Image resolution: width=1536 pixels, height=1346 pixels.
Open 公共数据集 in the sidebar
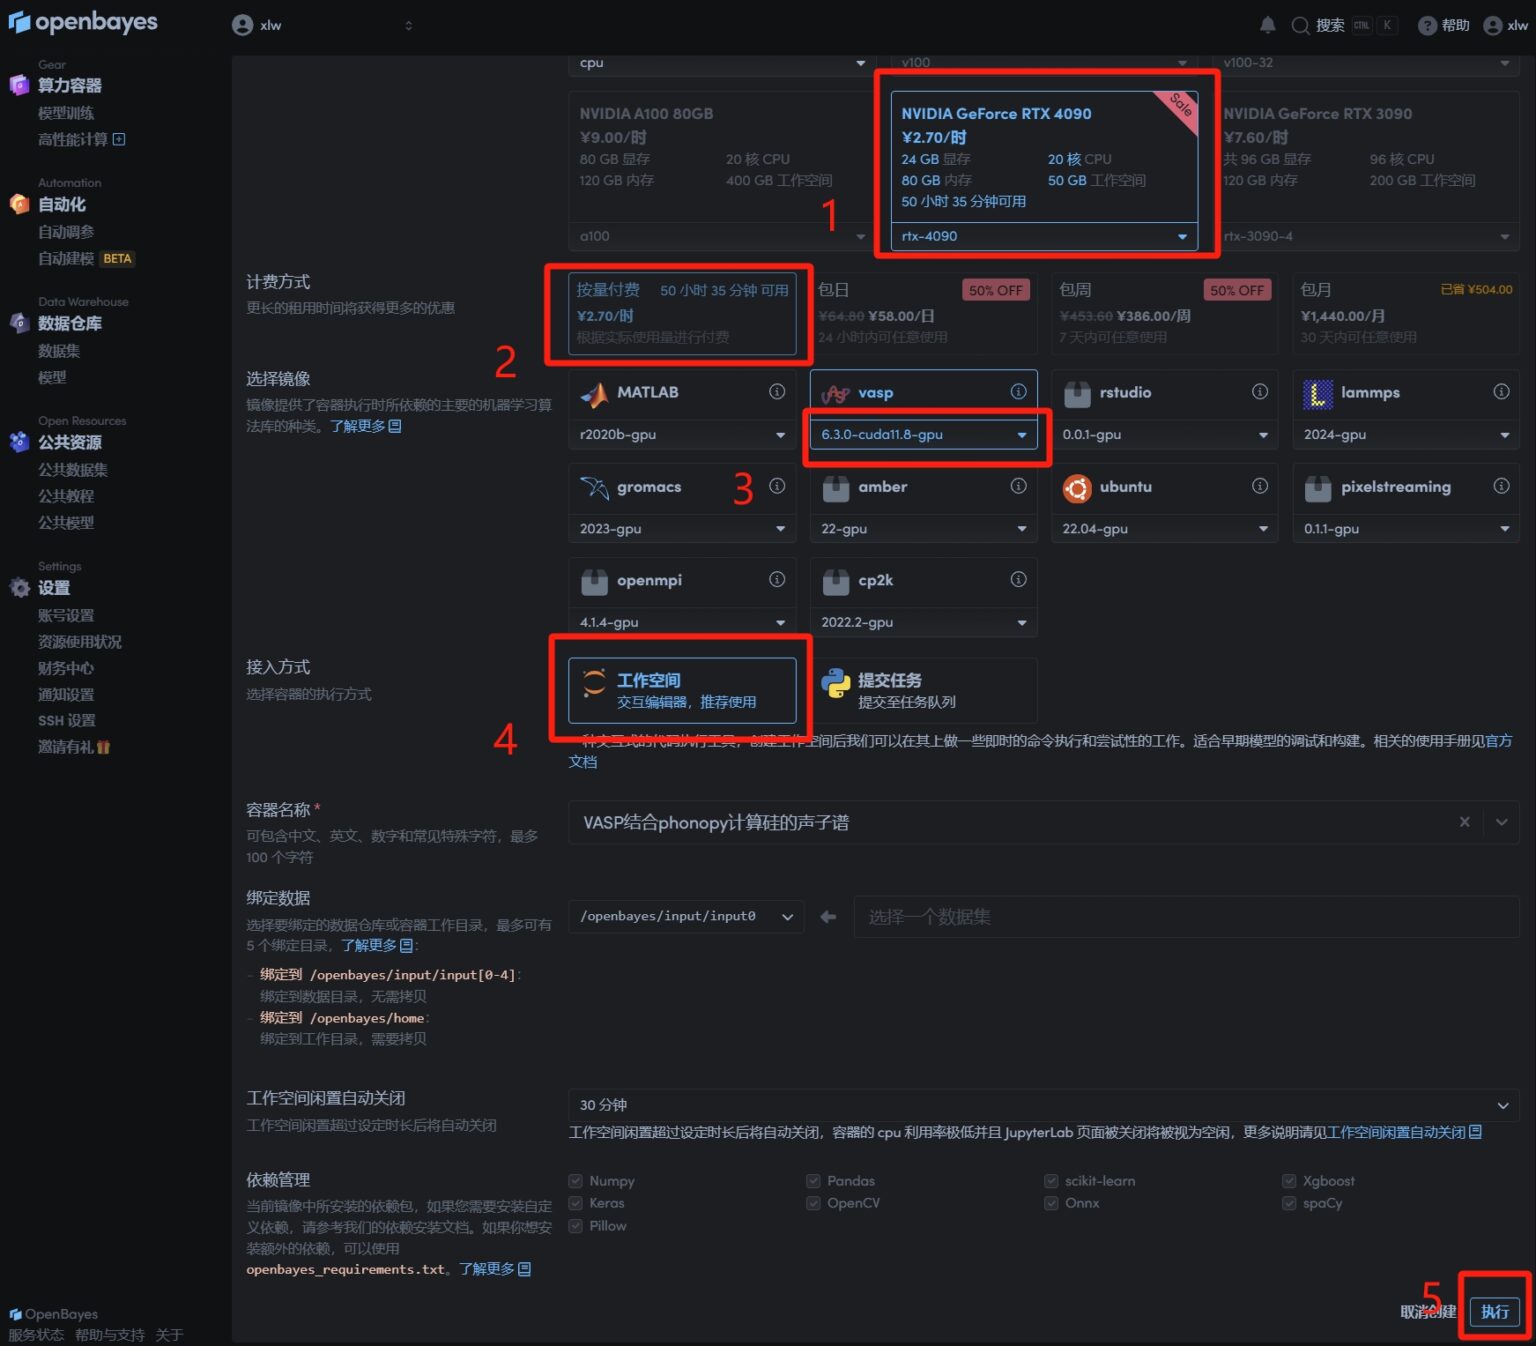73,470
